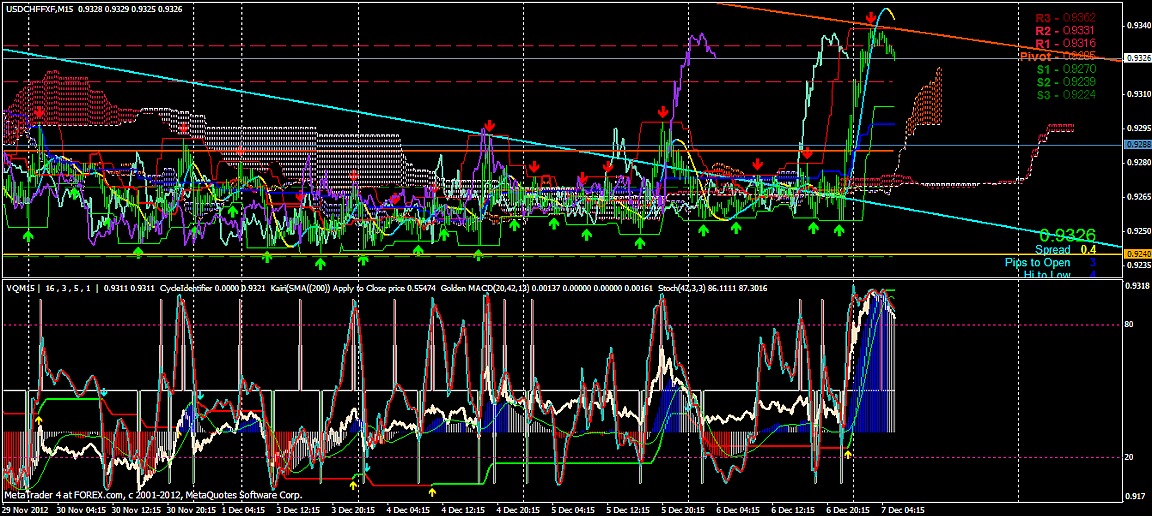Click the orange Pivot level label

[x=1059, y=57]
